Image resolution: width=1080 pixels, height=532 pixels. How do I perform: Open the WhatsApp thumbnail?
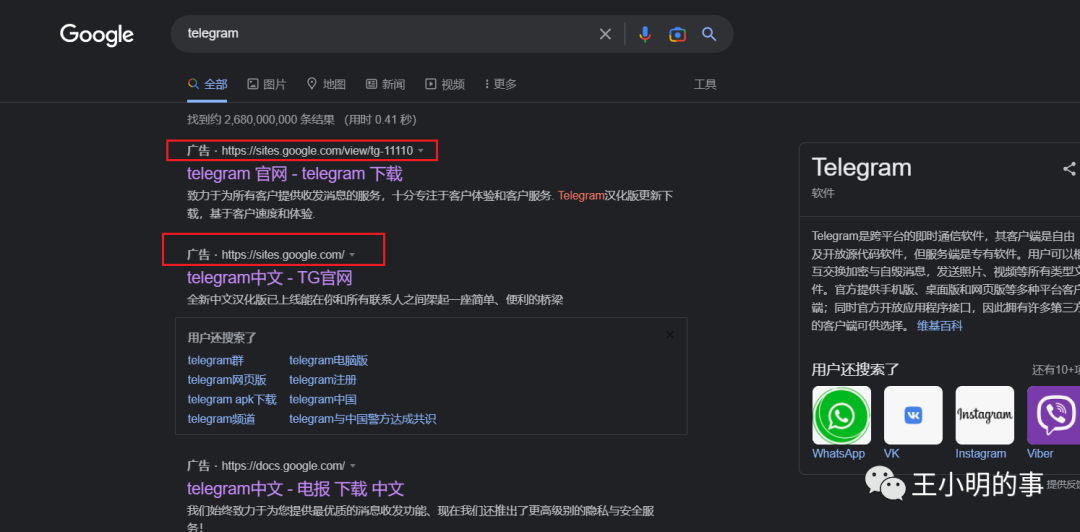[842, 415]
